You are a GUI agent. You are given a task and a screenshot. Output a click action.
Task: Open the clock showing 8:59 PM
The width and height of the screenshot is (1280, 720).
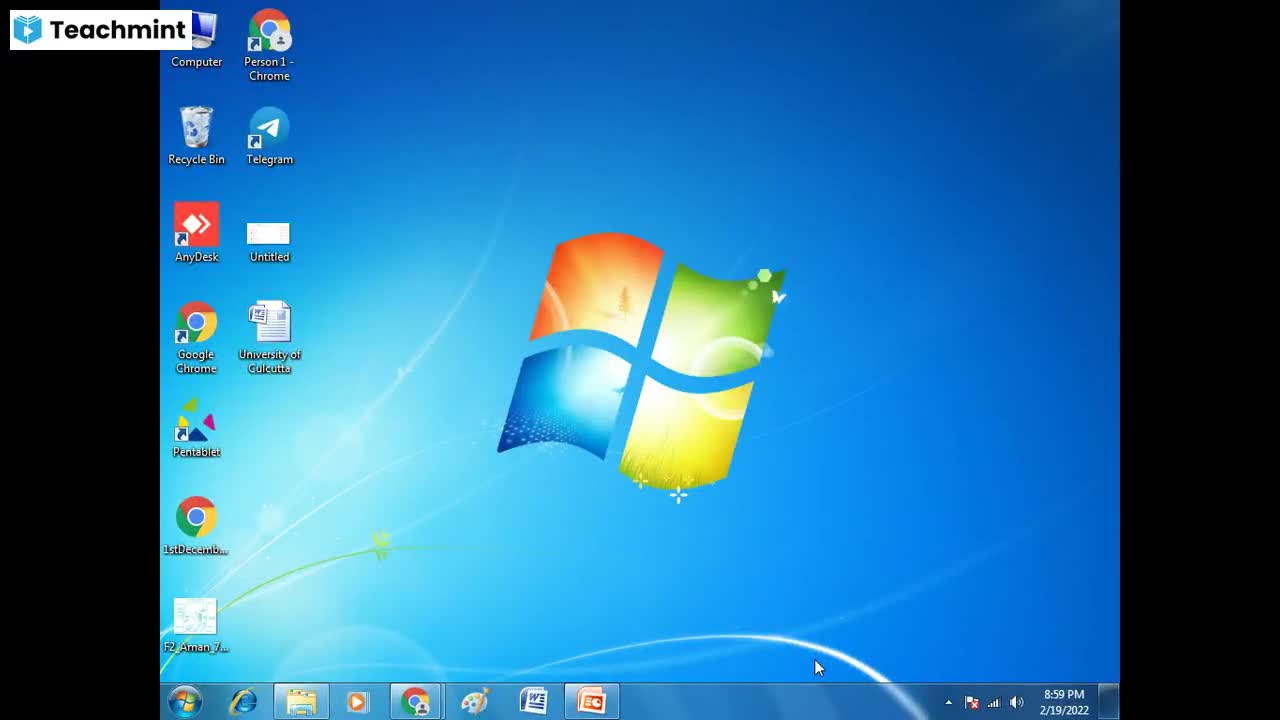coord(1064,702)
